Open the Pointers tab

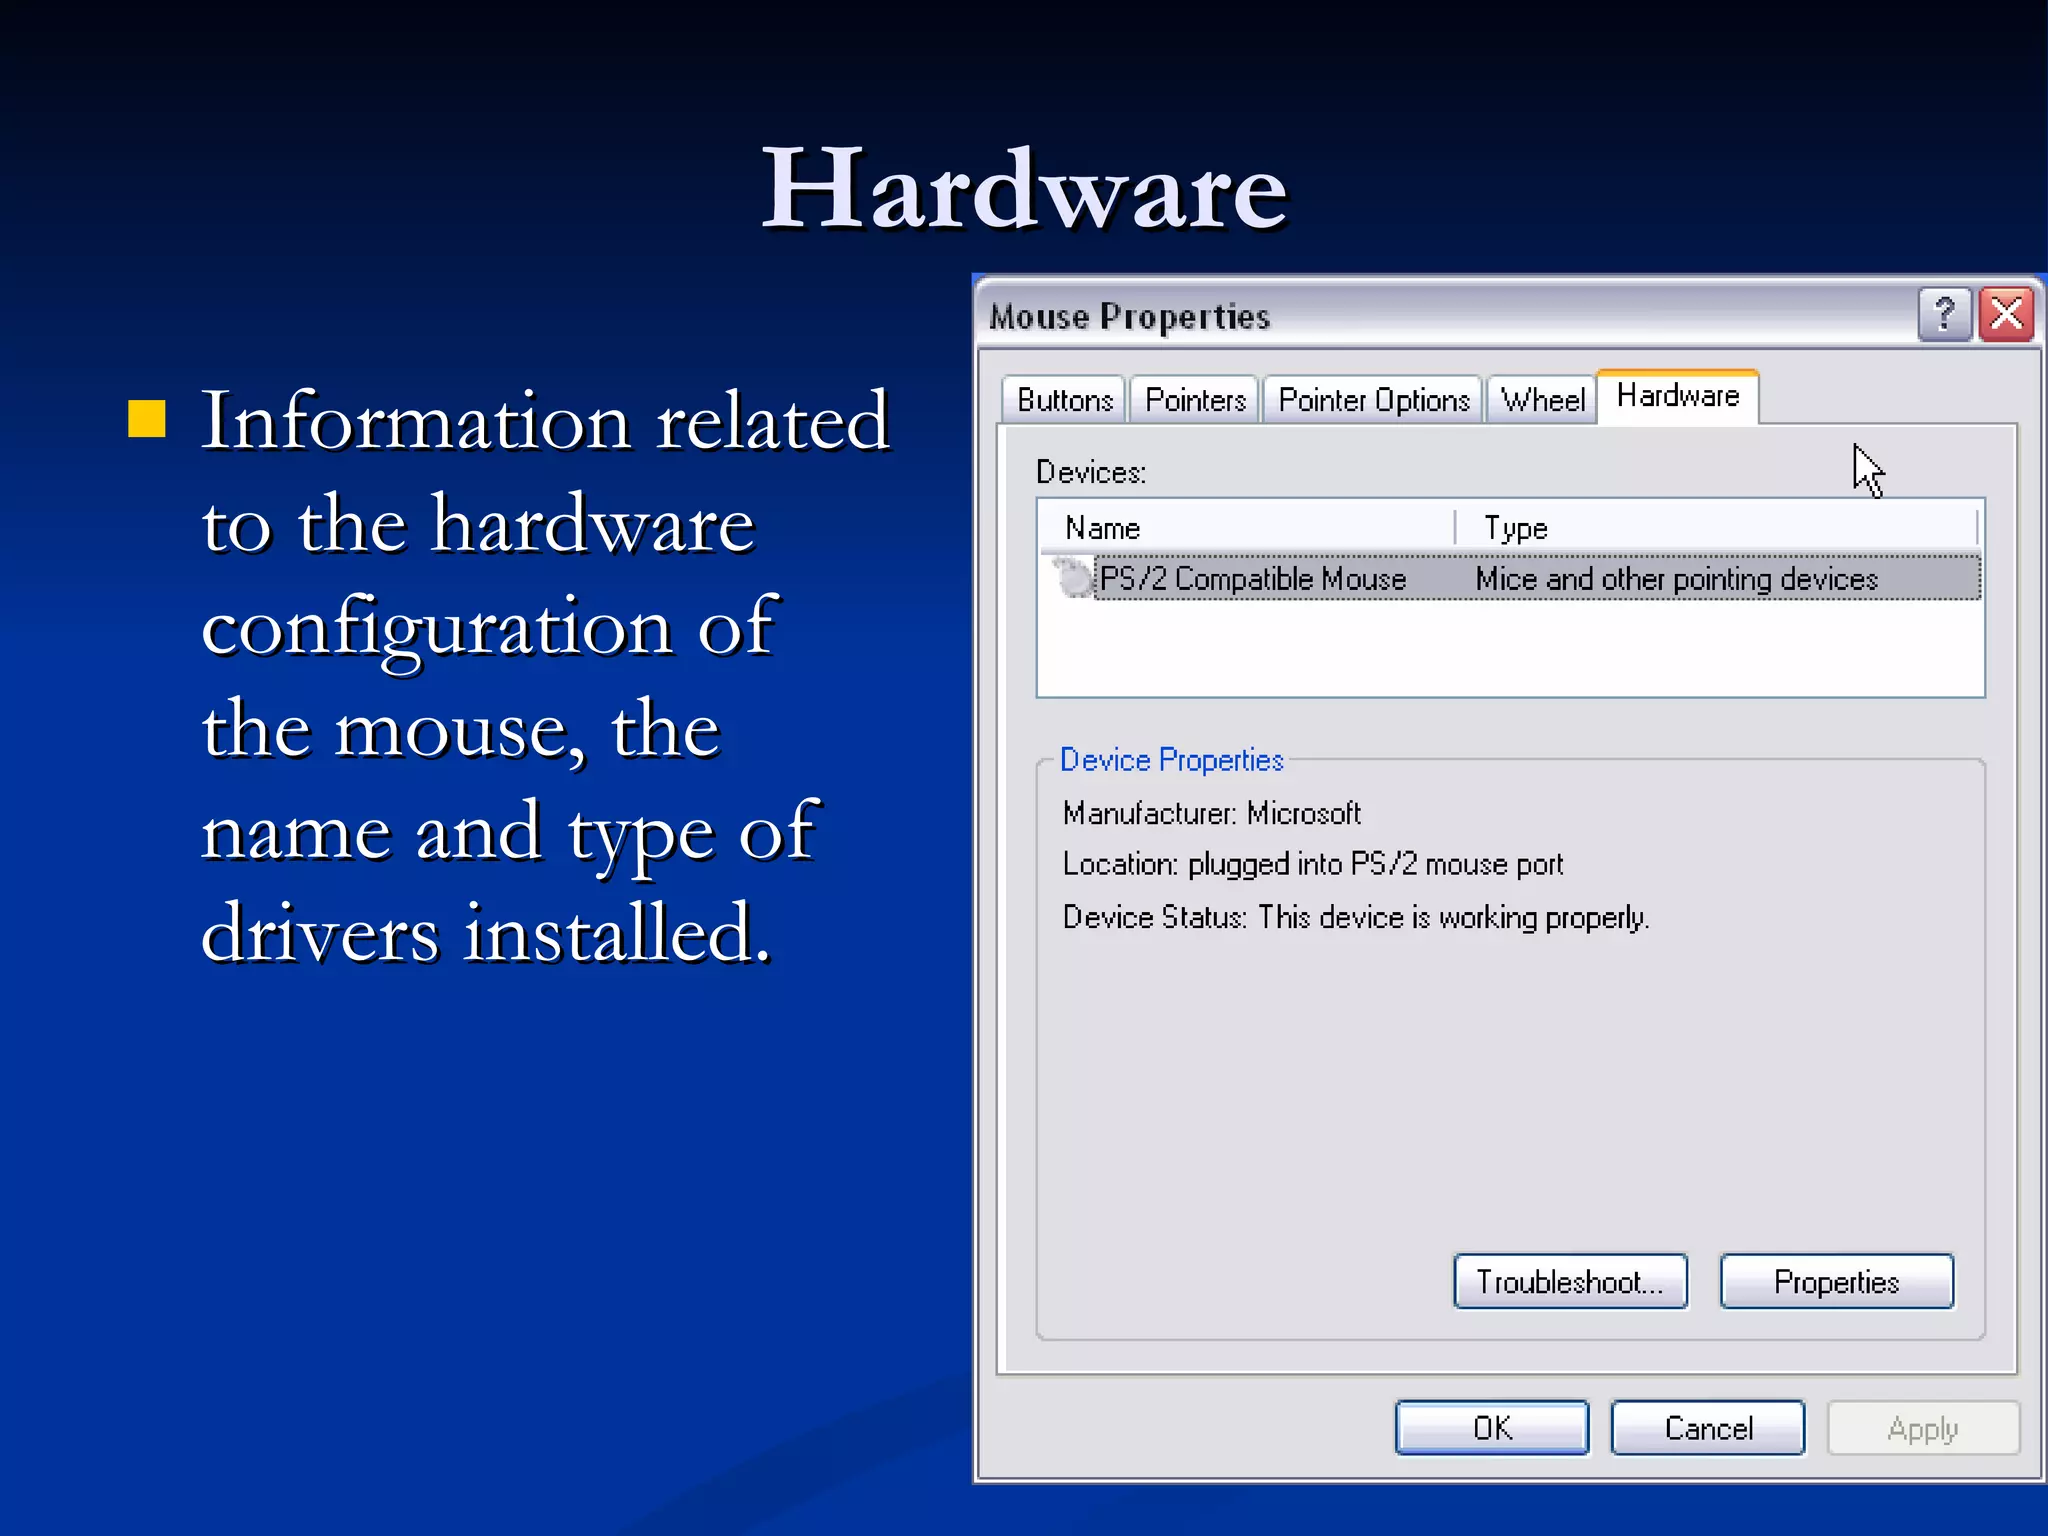[x=1195, y=400]
